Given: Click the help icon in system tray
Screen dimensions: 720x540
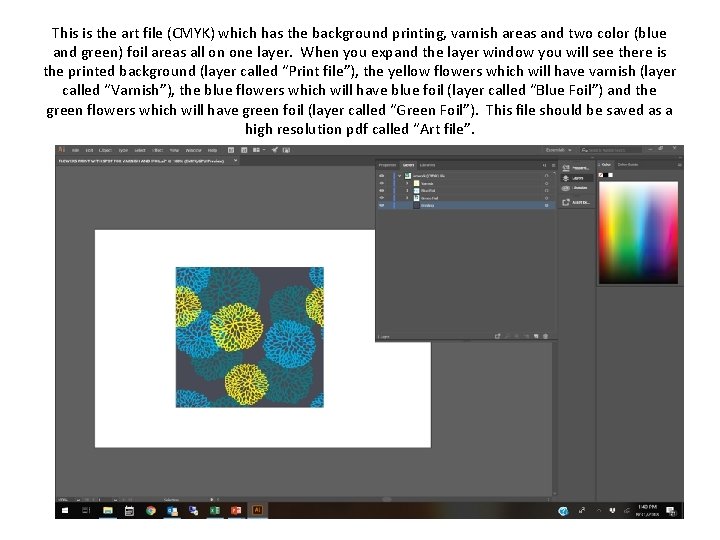Looking at the screenshot, I should pyautogui.click(x=563, y=511).
